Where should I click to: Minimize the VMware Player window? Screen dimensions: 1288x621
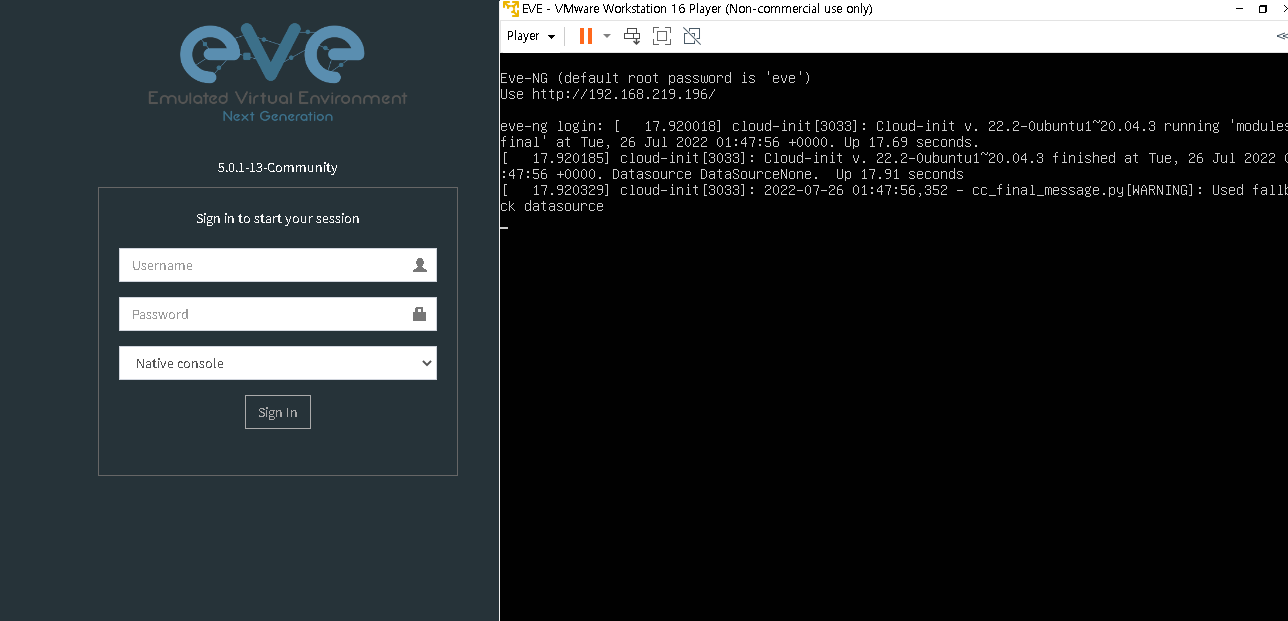[x=1238, y=9]
